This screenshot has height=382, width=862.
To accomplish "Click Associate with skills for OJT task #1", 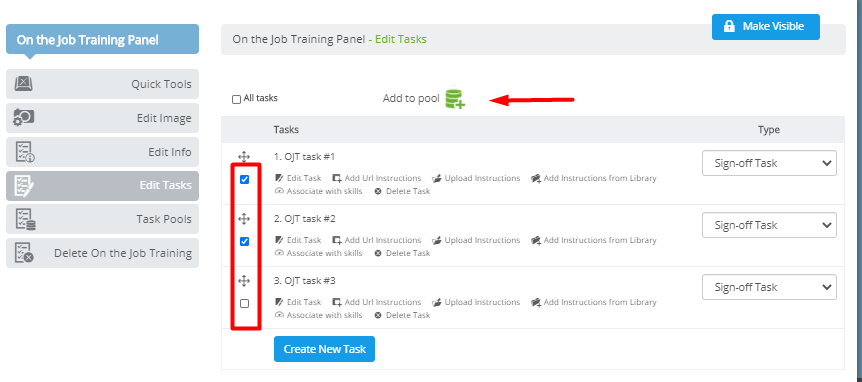I will coord(318,191).
